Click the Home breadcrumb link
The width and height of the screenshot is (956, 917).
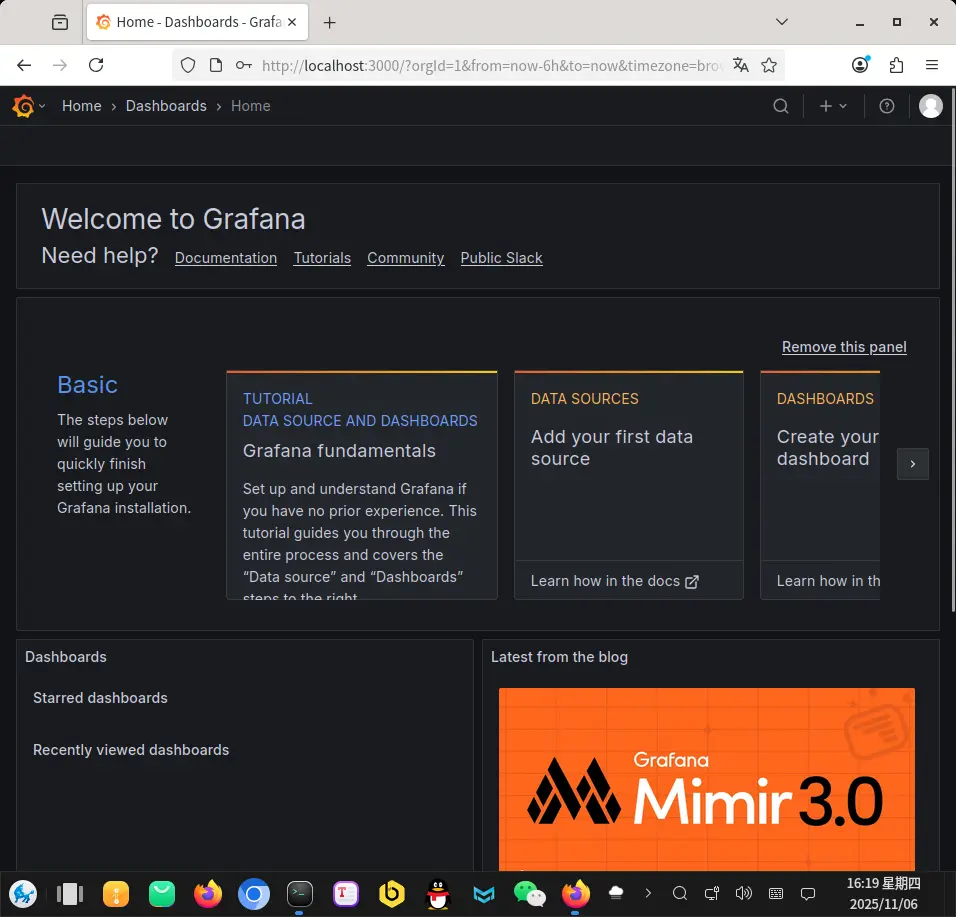point(82,106)
